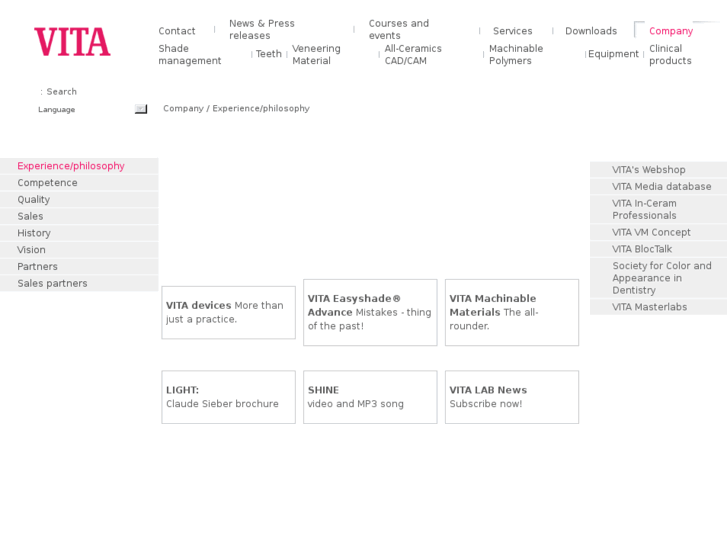This screenshot has width=727, height=545.
Task: Open the Contact page
Action: (x=177, y=31)
